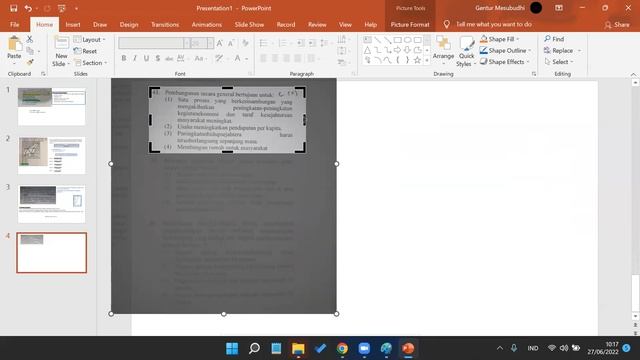Select the triangle shape in shapes gallery
Image resolution: width=640 pixels, height=360 pixels.
367,50
